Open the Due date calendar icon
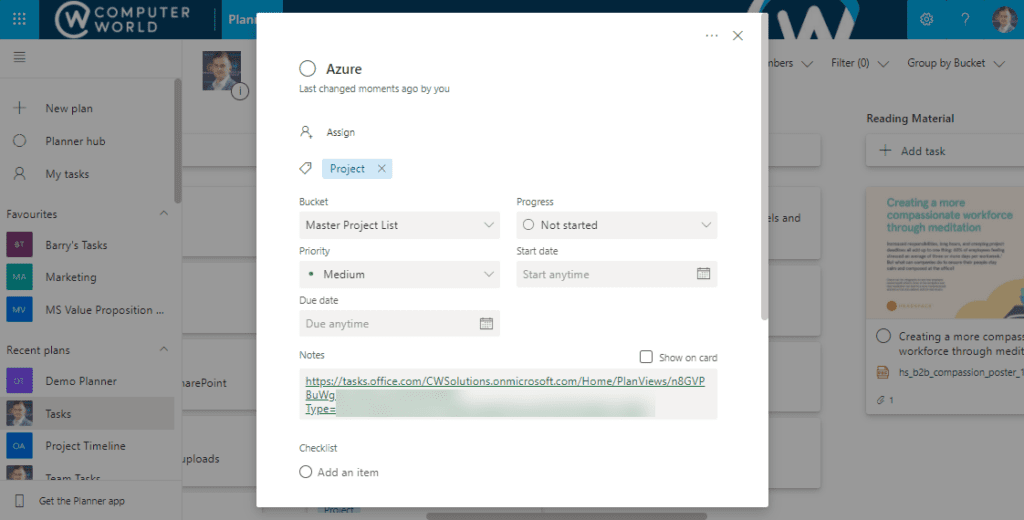The image size is (1024, 520). (487, 323)
